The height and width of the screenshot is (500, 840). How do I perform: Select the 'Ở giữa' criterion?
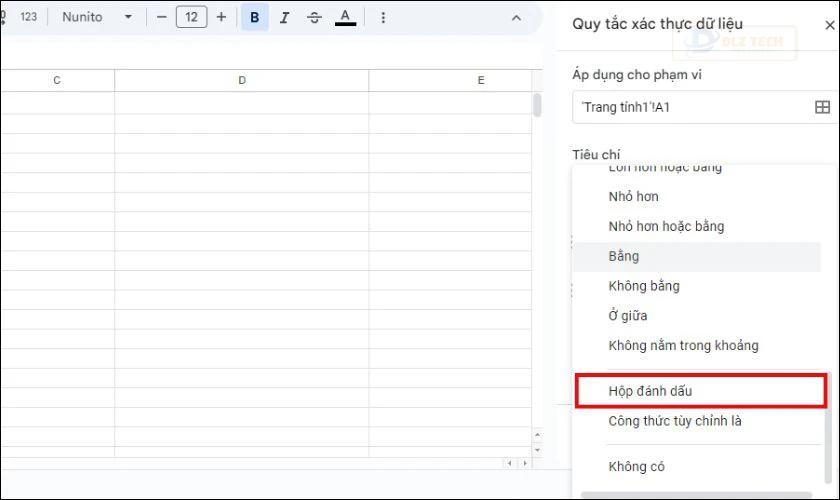pos(696,316)
